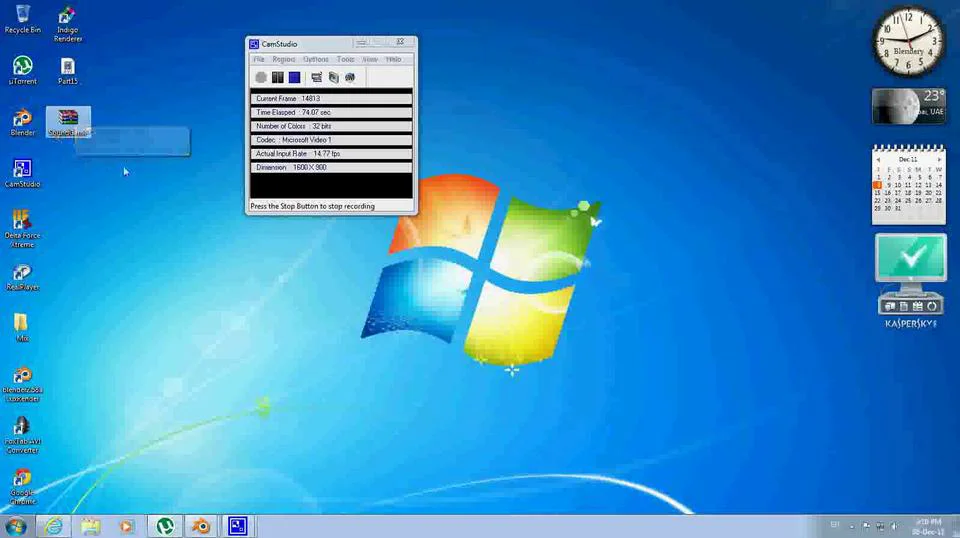
Task: Select the Google Chrome desktop icon
Action: tap(23, 487)
